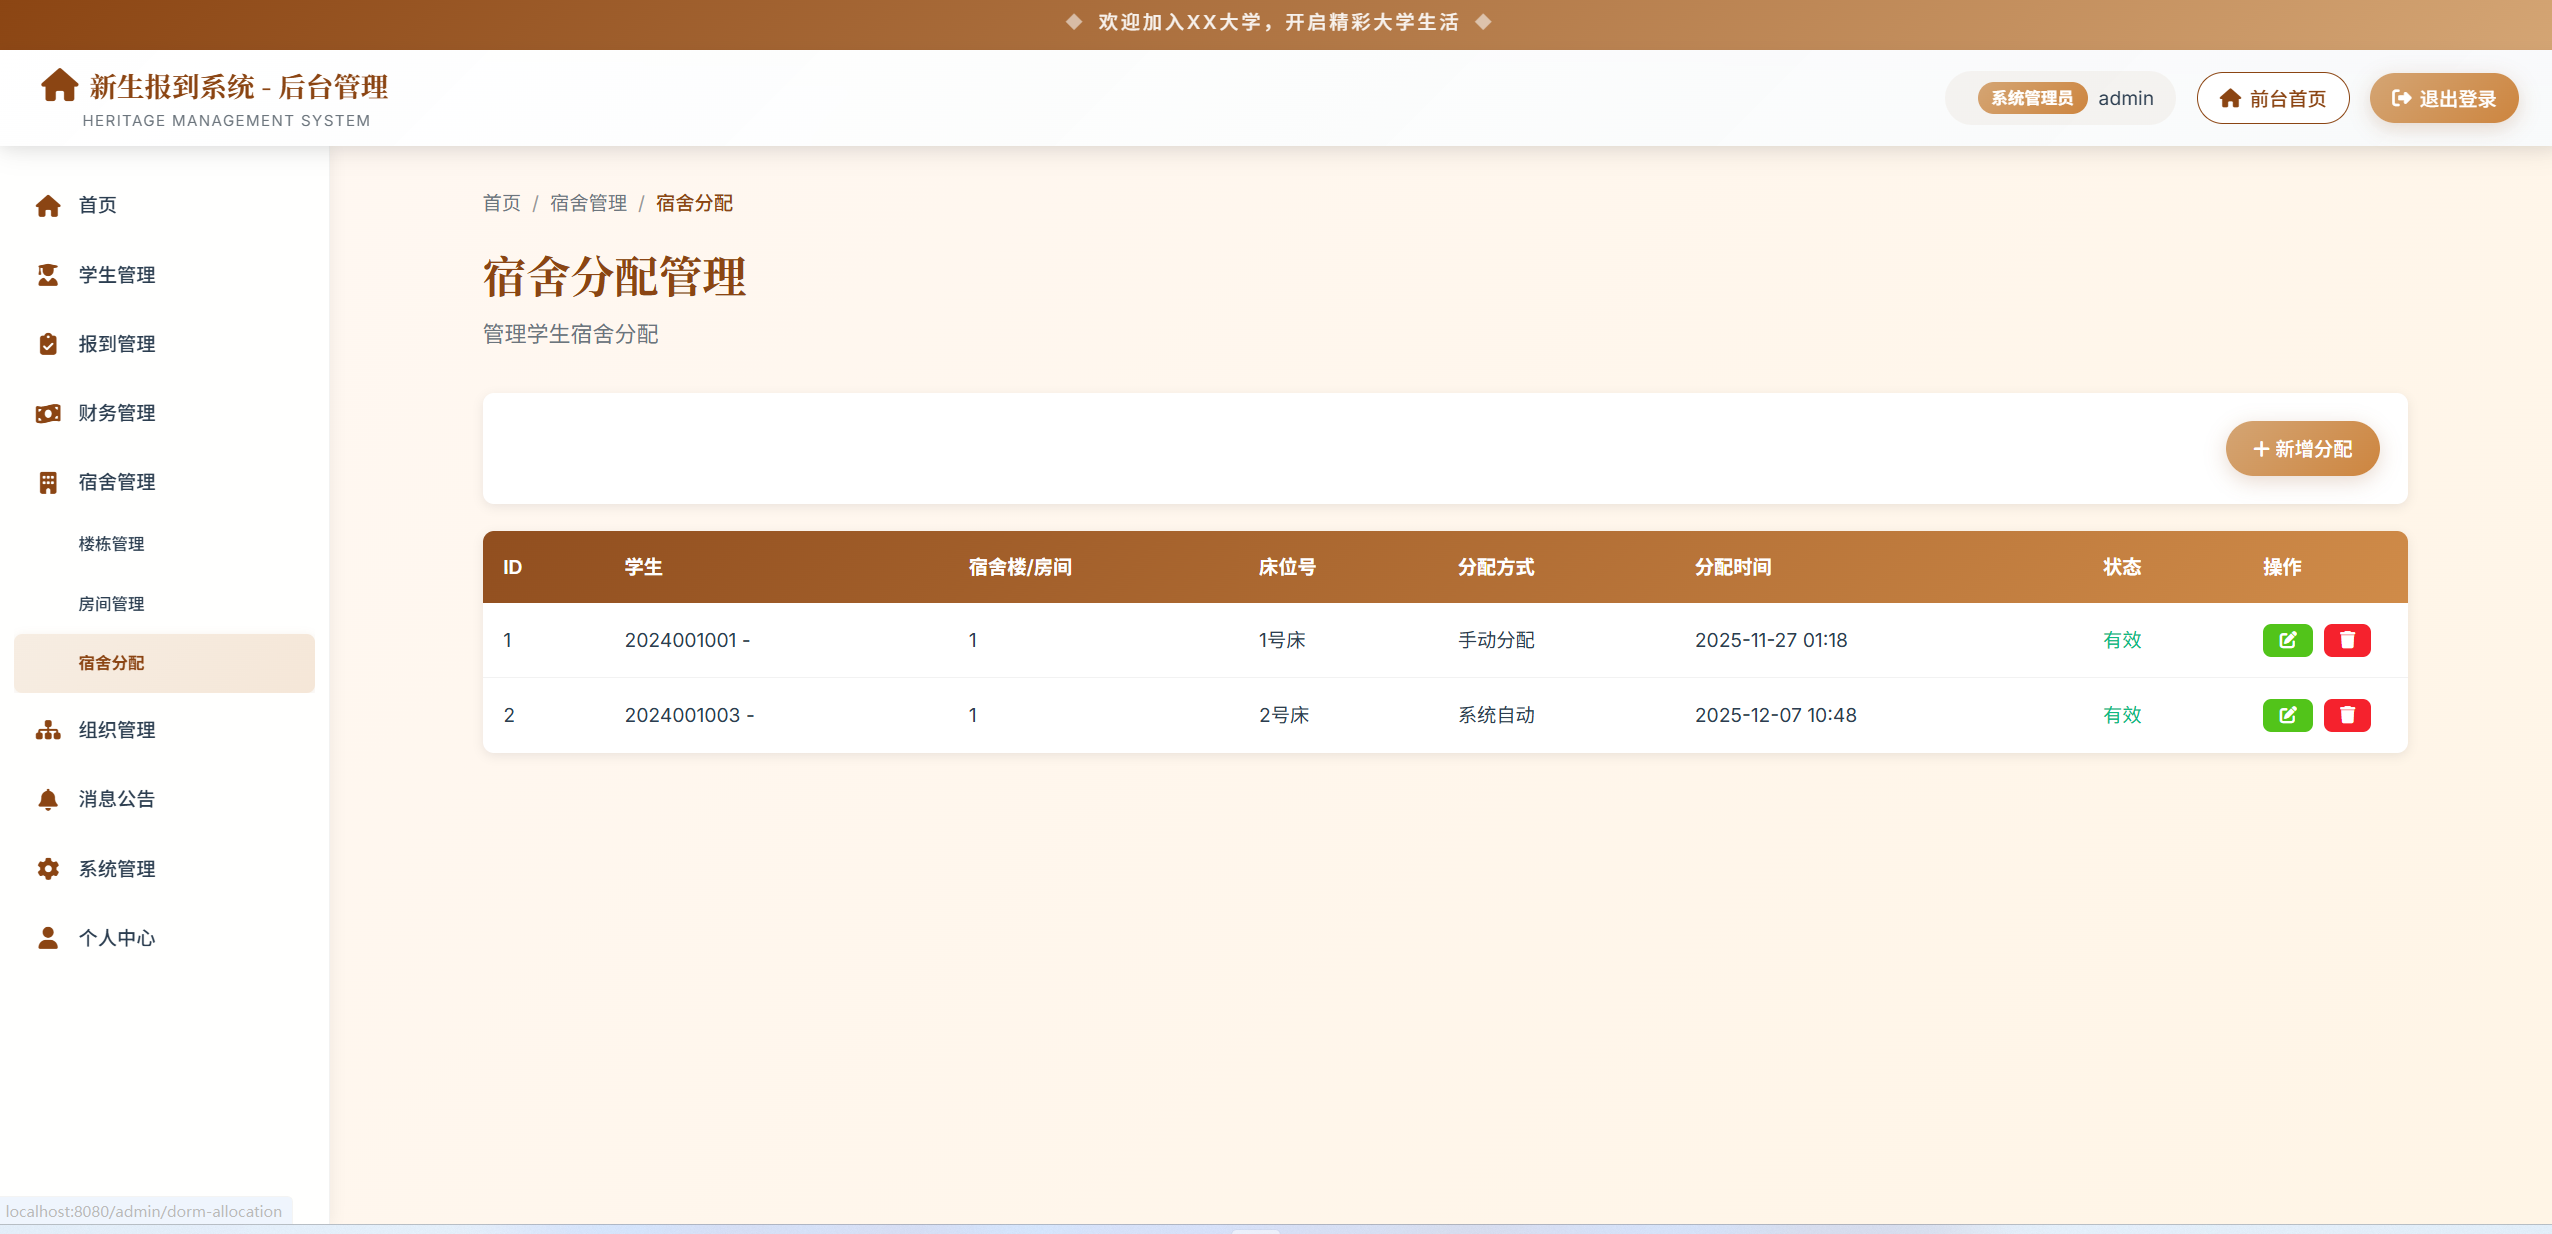Collapse the 宿舍管理 sidebar section
The image size is (2552, 1234).
pyautogui.click(x=117, y=482)
